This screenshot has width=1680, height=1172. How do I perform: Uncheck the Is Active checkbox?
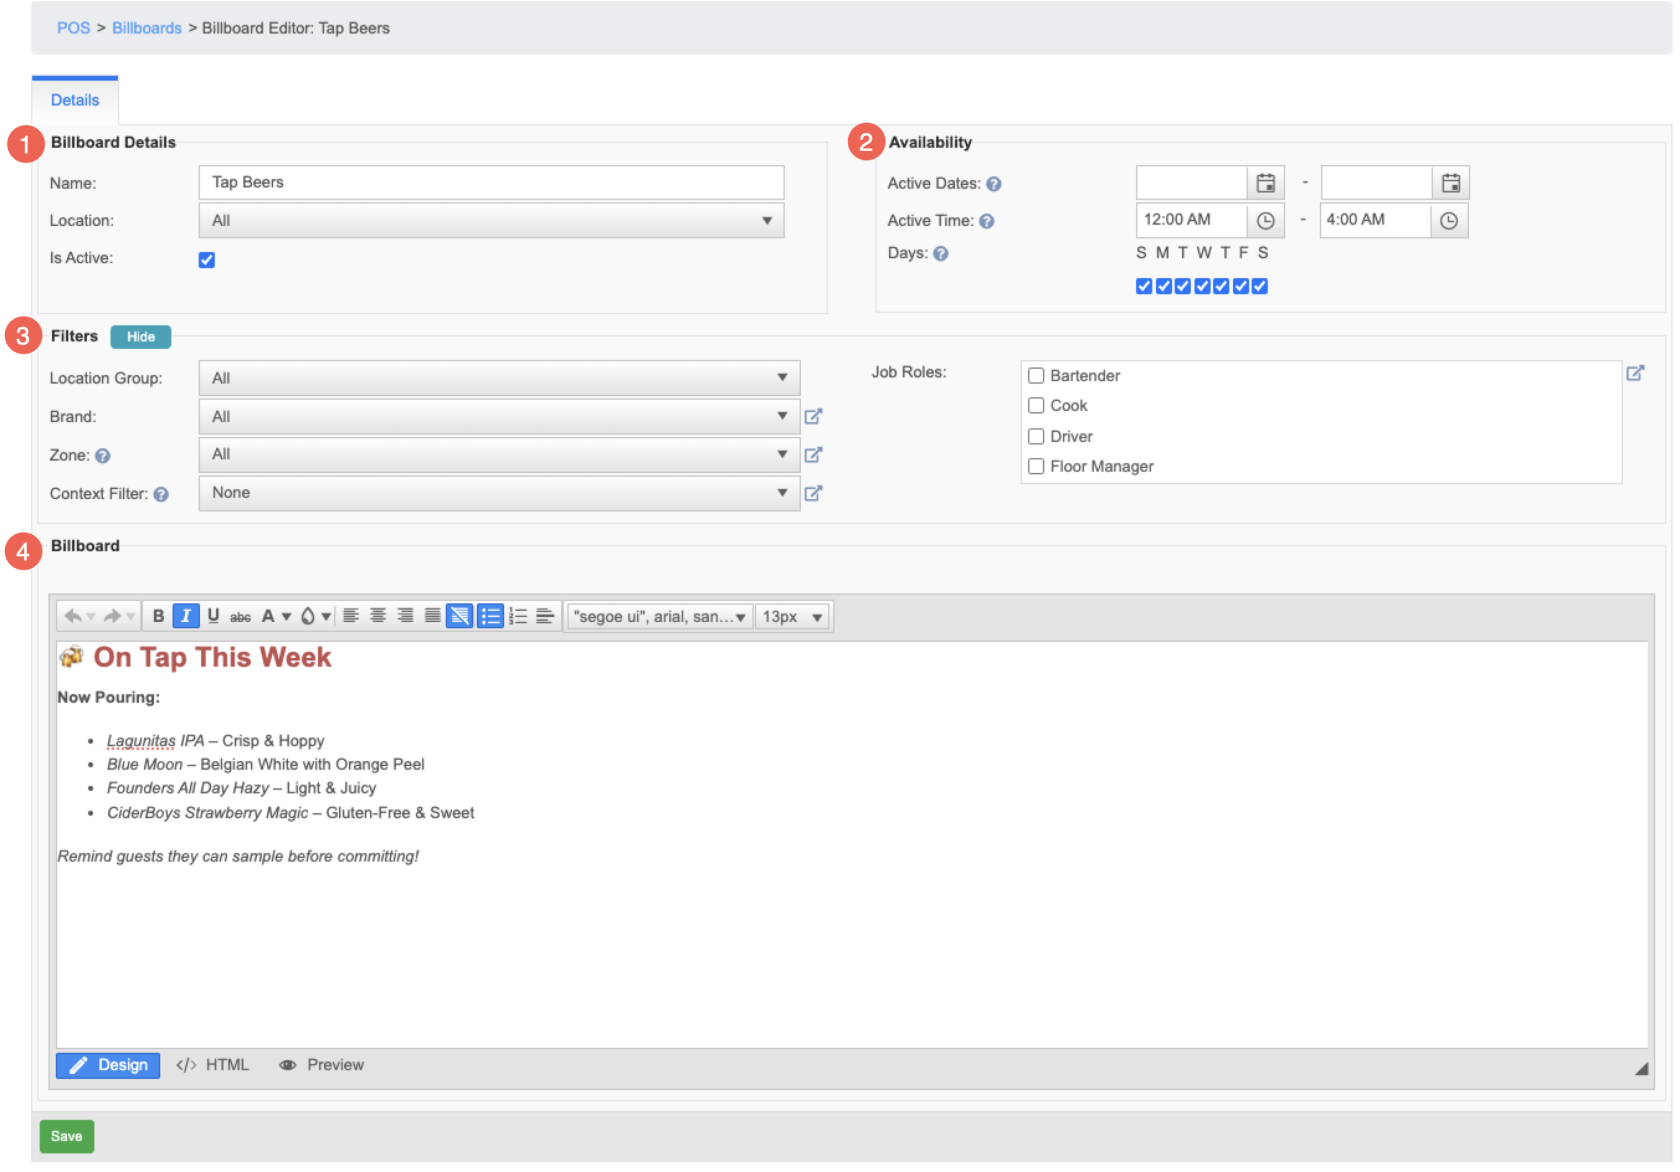(x=207, y=260)
